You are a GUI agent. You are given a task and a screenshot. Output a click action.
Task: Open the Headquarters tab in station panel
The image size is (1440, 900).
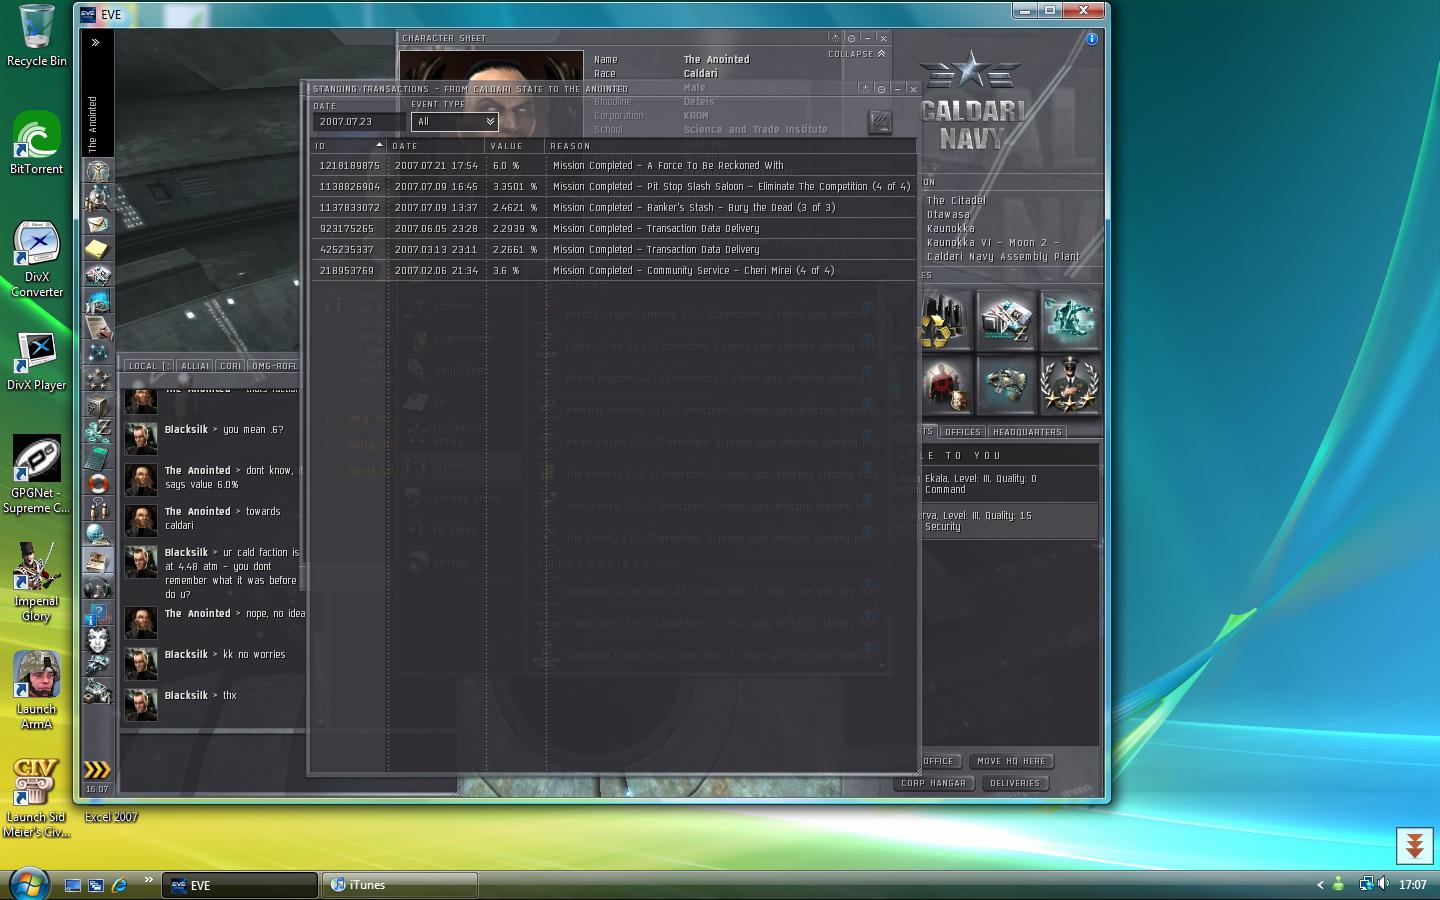click(1027, 432)
